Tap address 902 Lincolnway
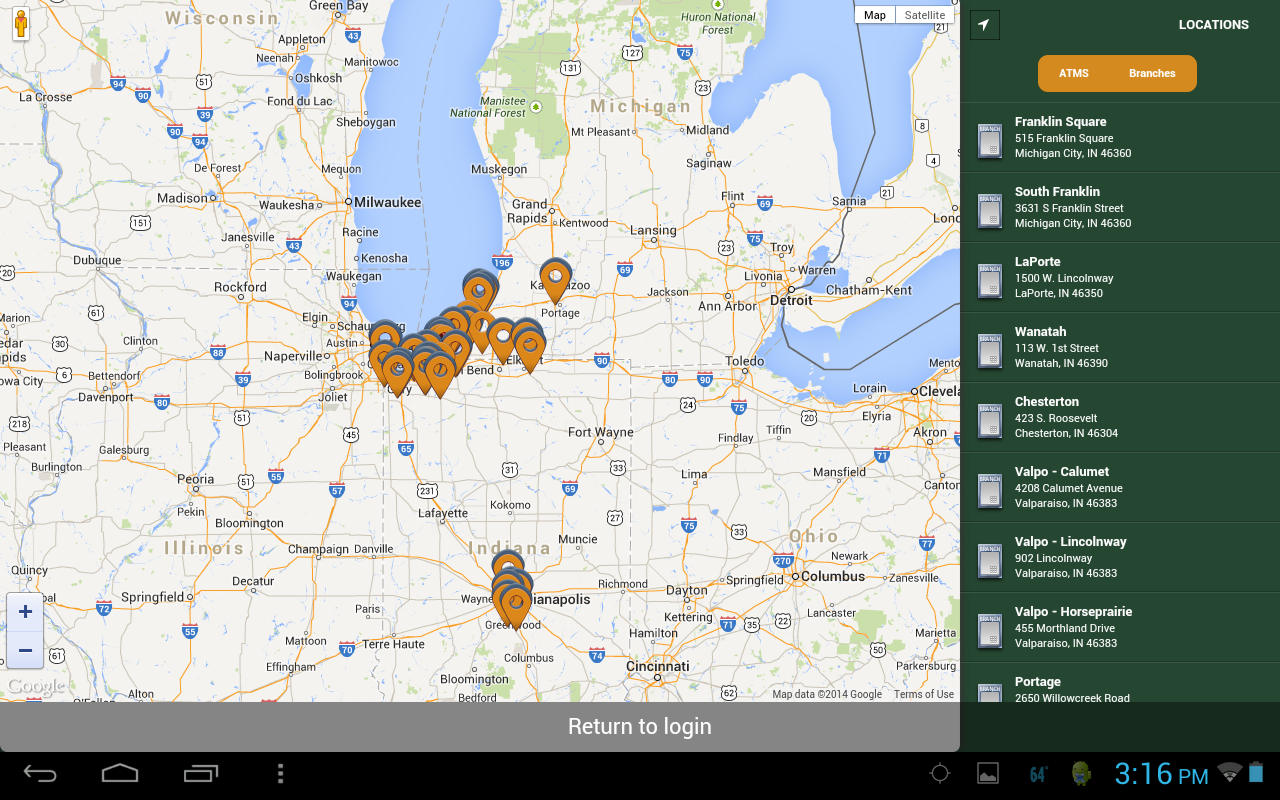Viewport: 1280px width, 800px height. [x=1054, y=559]
